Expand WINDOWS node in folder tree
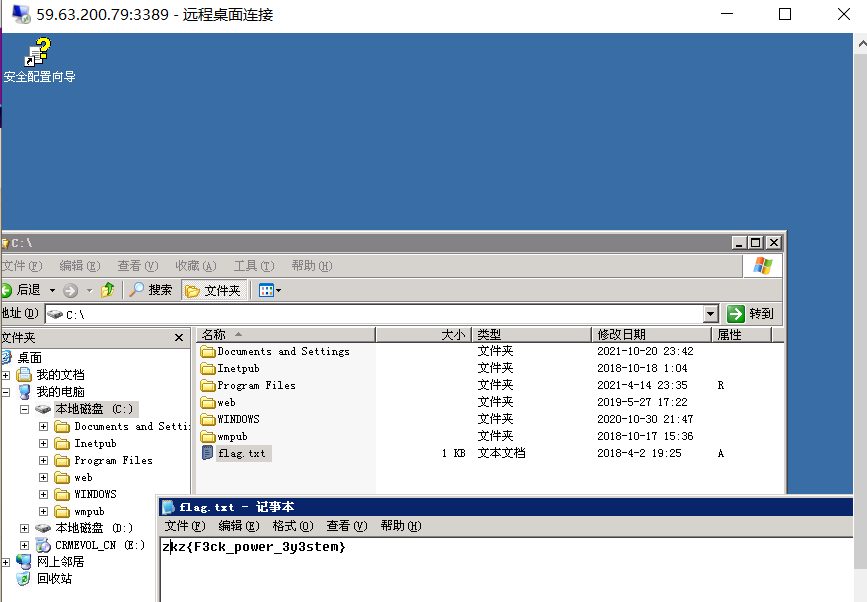 point(43,494)
